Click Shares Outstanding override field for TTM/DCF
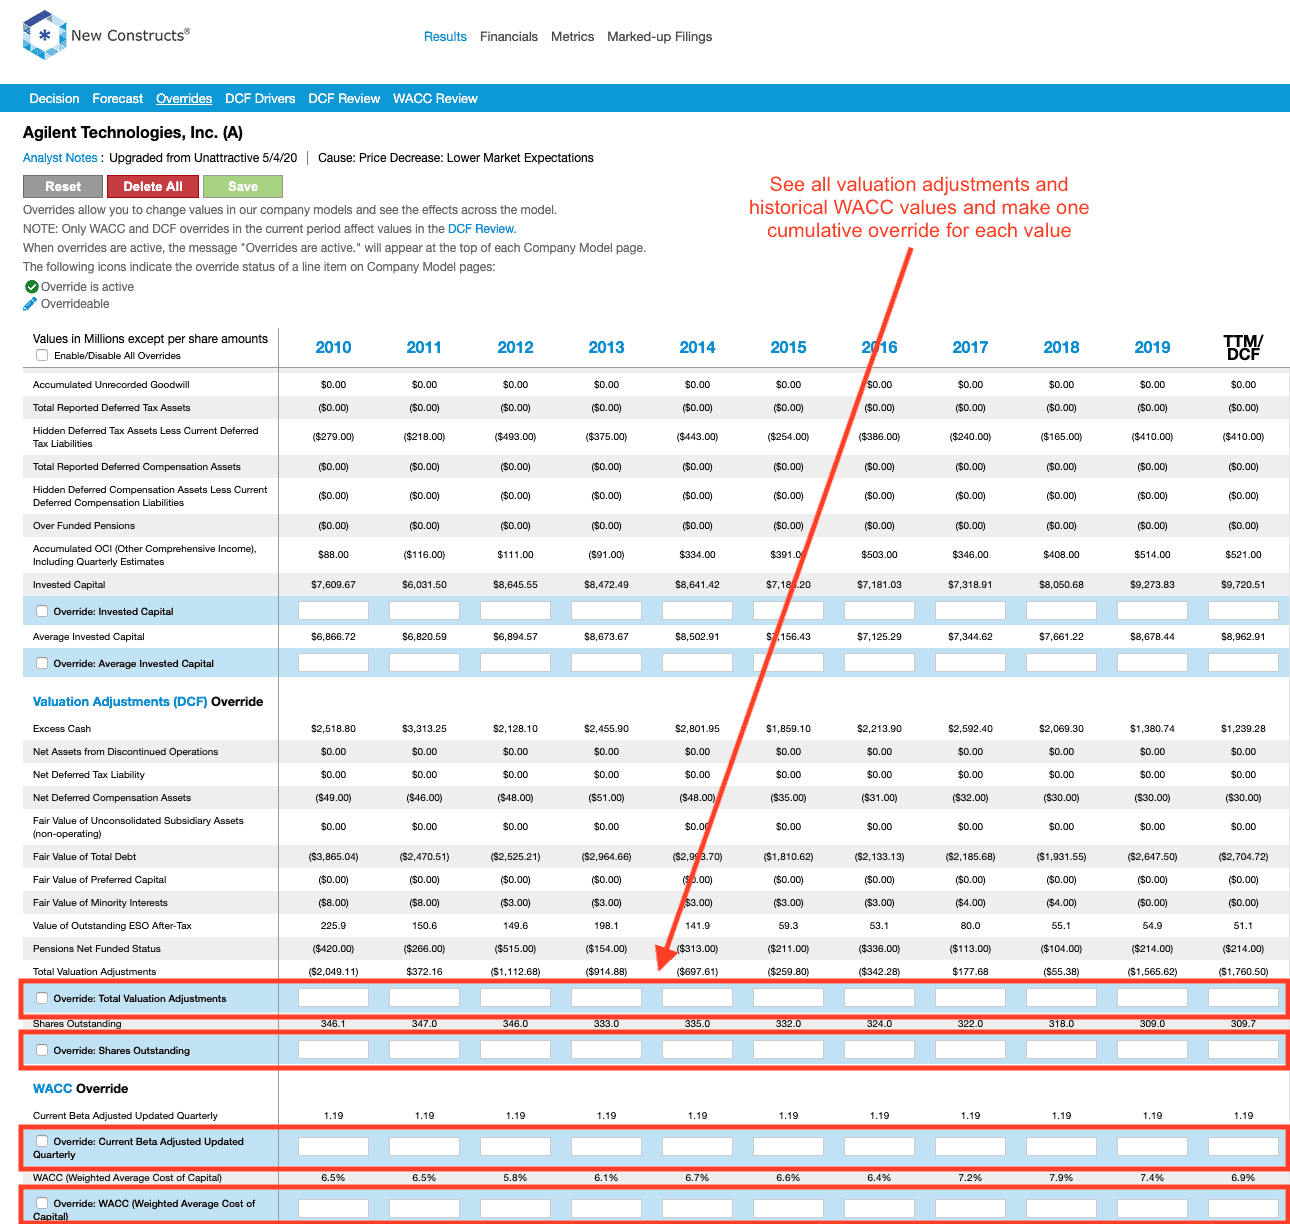1290x1224 pixels. [1243, 1049]
